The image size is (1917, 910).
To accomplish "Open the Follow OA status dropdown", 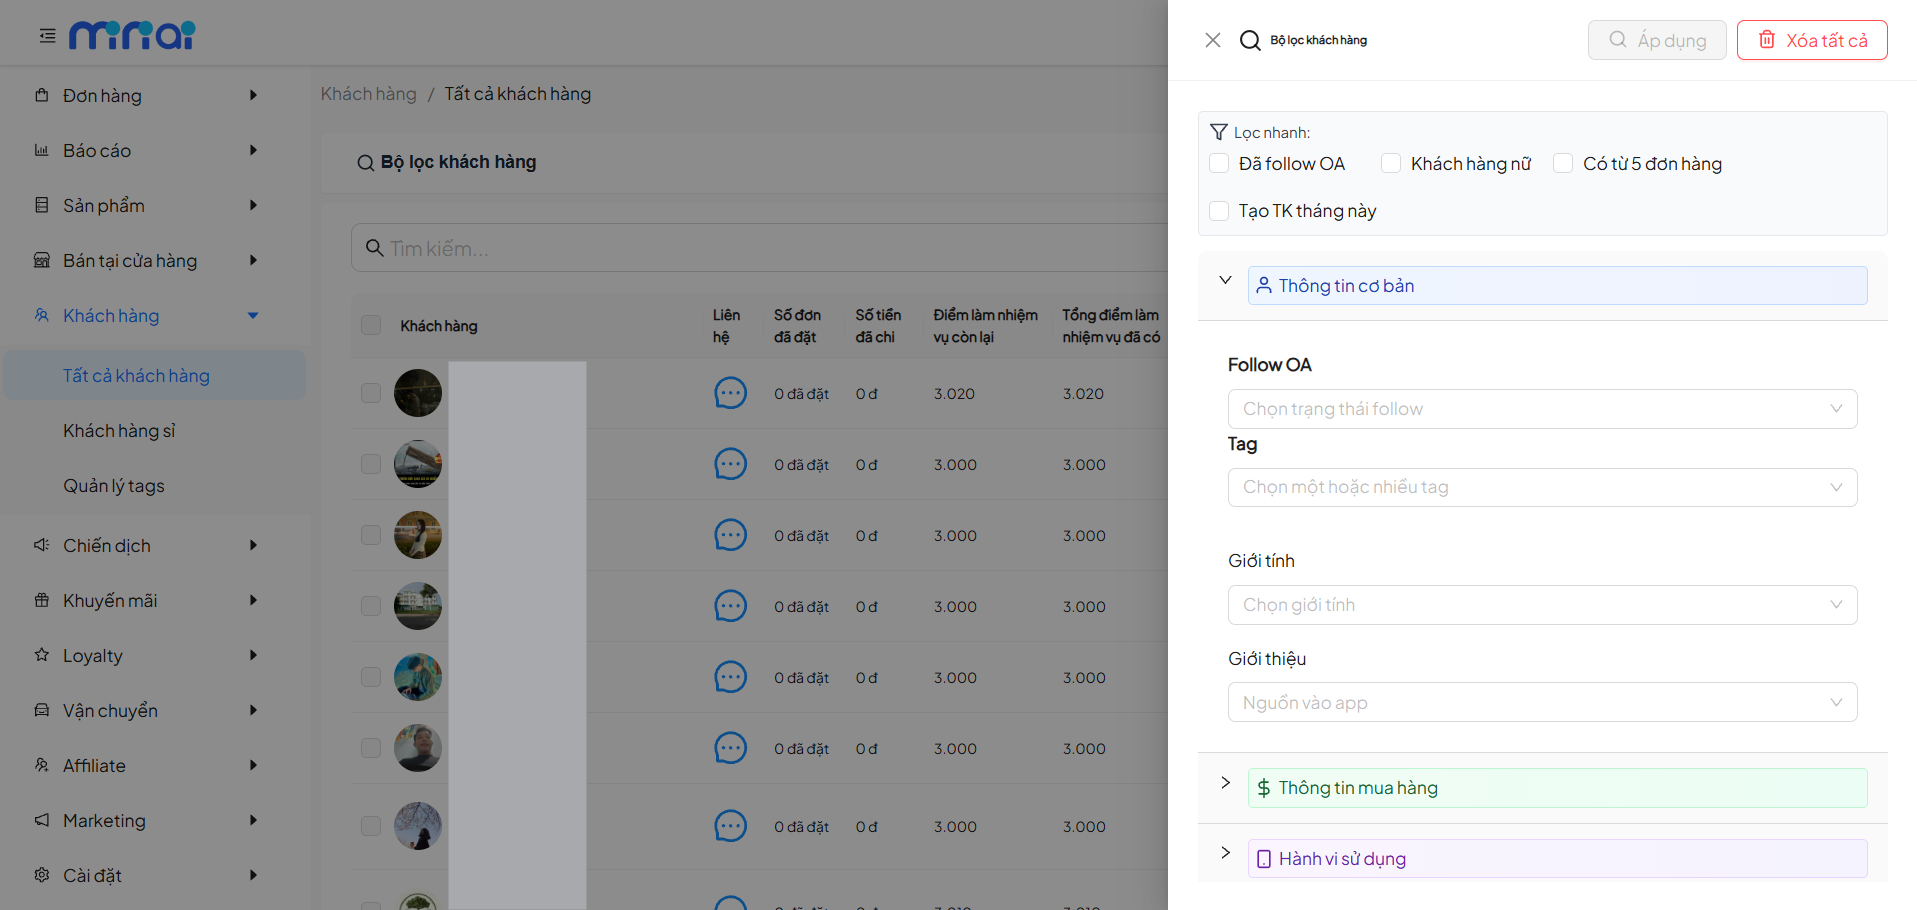I will coord(1541,409).
